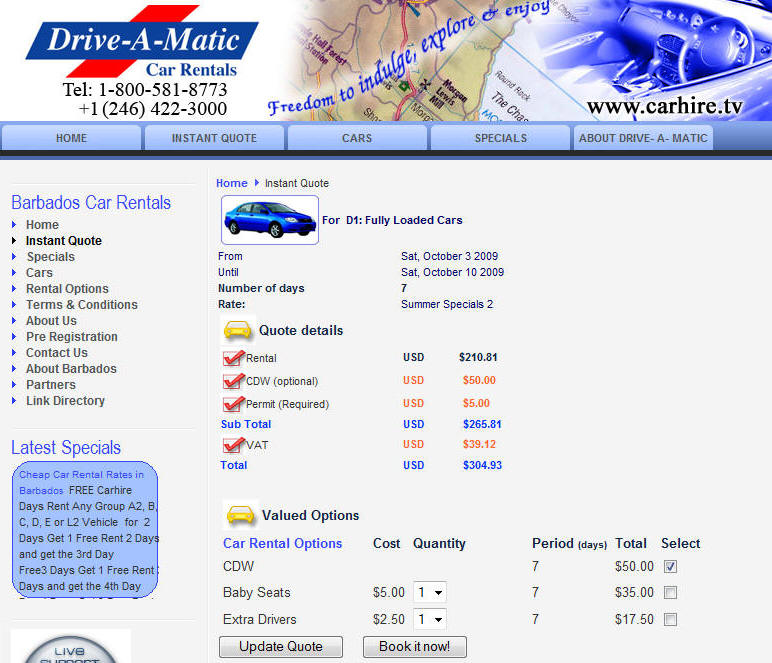Open Rental Options in the sidebar
This screenshot has height=663, width=772.
67,288
